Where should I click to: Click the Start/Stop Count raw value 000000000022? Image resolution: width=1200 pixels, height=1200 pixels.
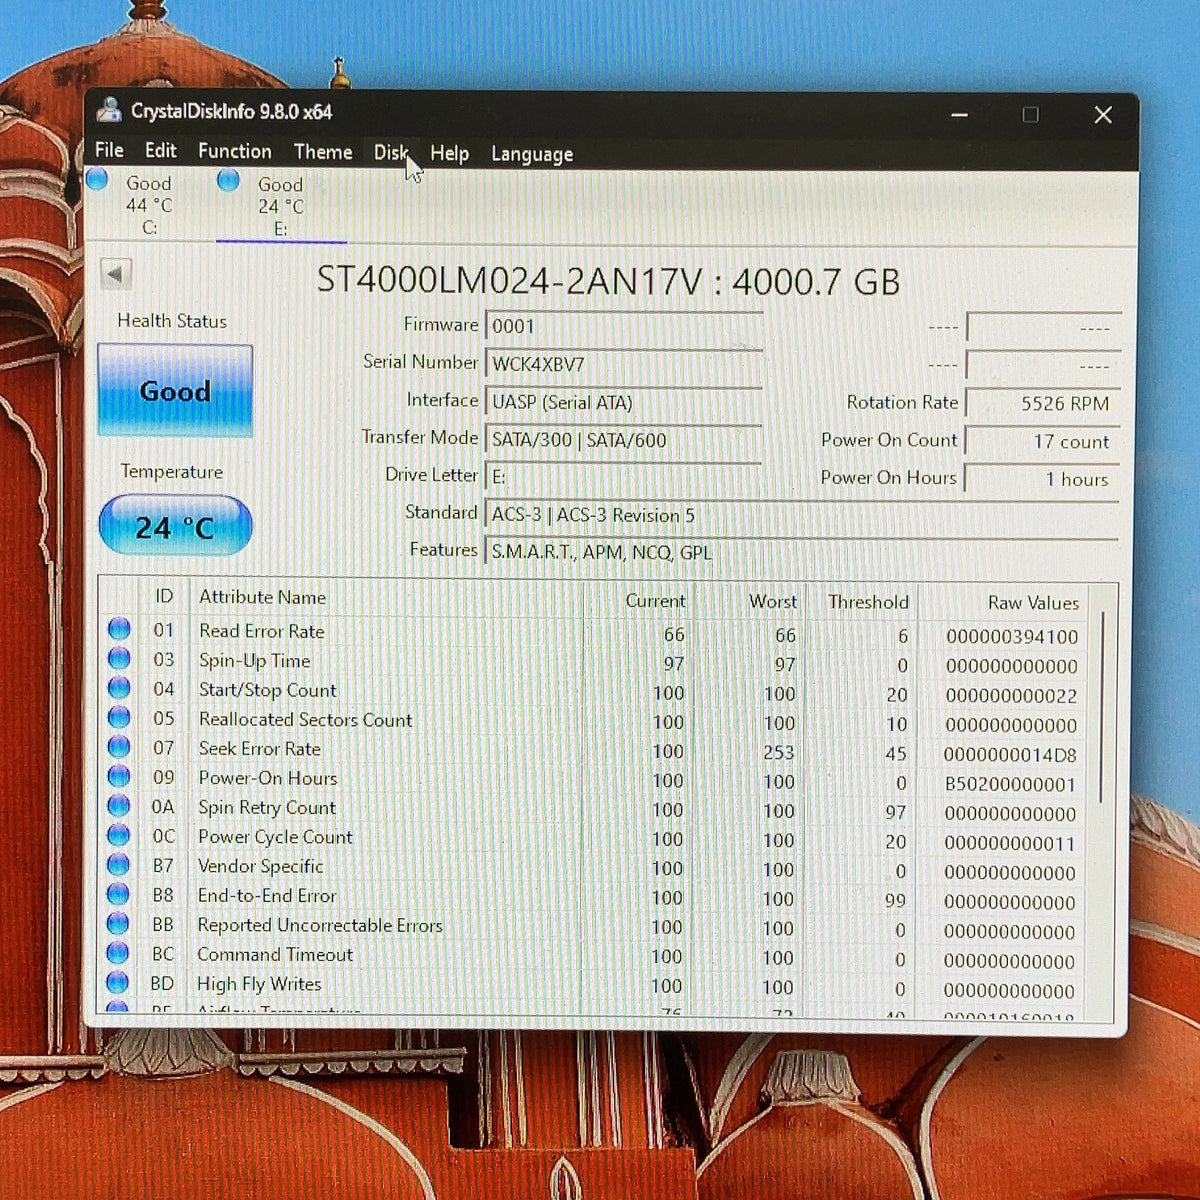[1011, 696]
